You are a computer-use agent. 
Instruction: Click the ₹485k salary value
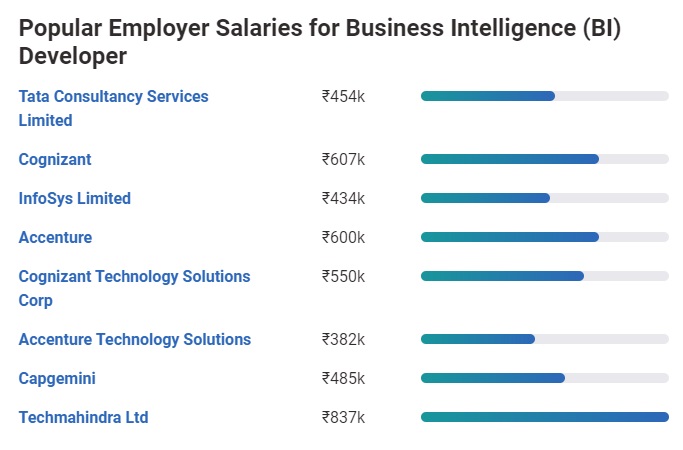pos(343,378)
